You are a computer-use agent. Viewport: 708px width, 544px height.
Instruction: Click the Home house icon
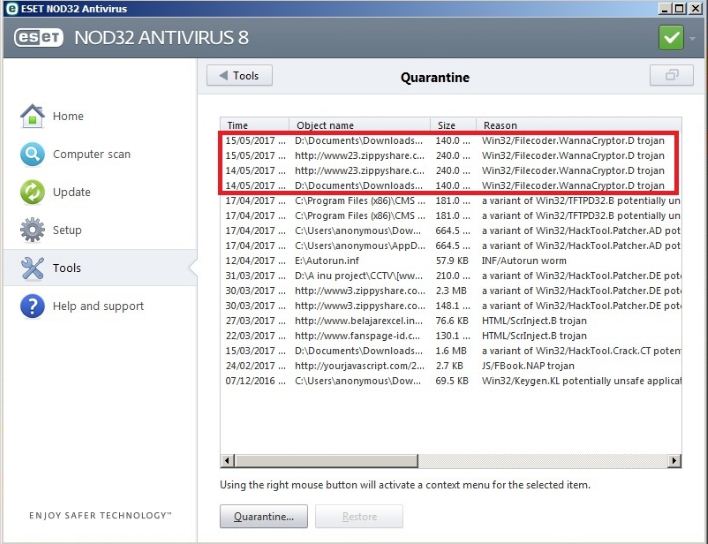(x=32, y=116)
